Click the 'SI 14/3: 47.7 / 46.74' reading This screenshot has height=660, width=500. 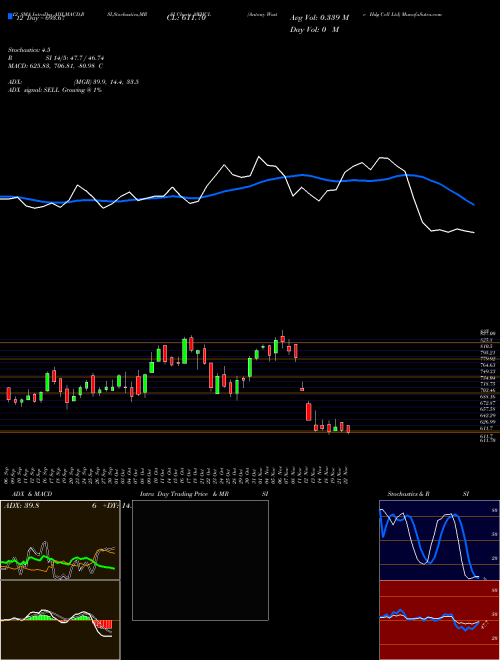tap(75, 58)
